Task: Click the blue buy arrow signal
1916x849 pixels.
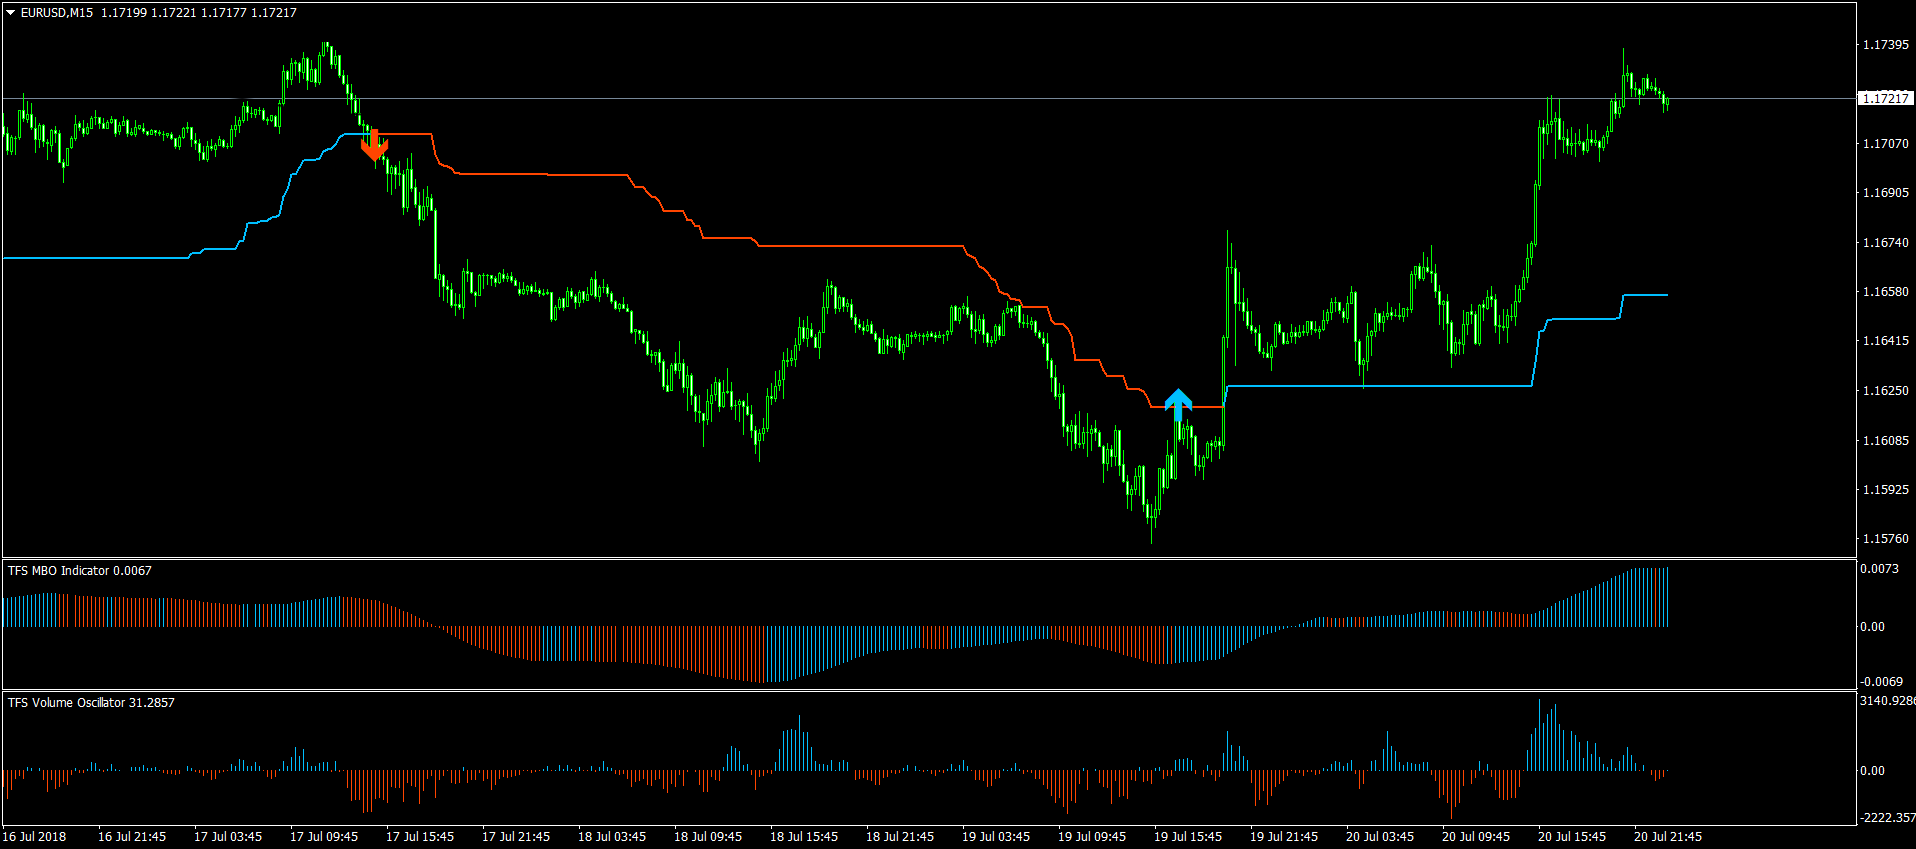Action: tap(1178, 403)
